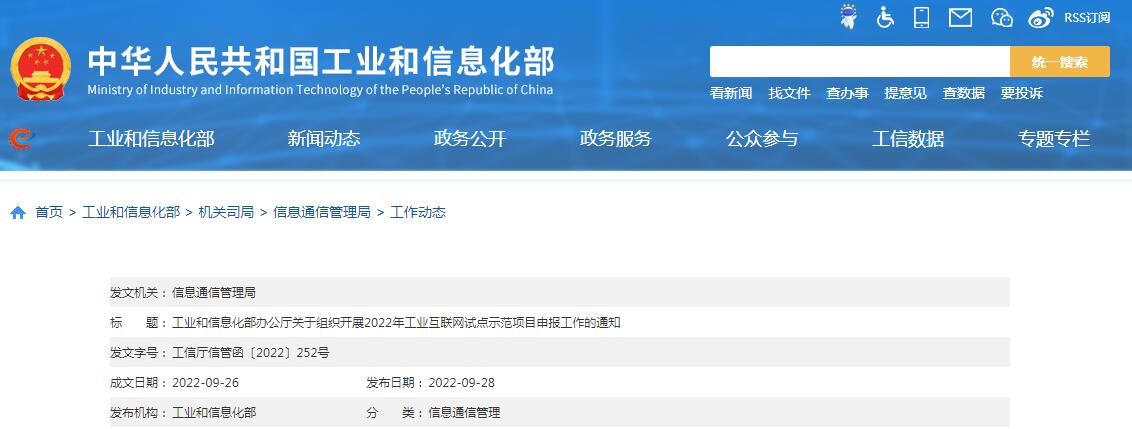Open the 专题专栏 navigation menu
The image size is (1132, 429).
coord(1054,139)
